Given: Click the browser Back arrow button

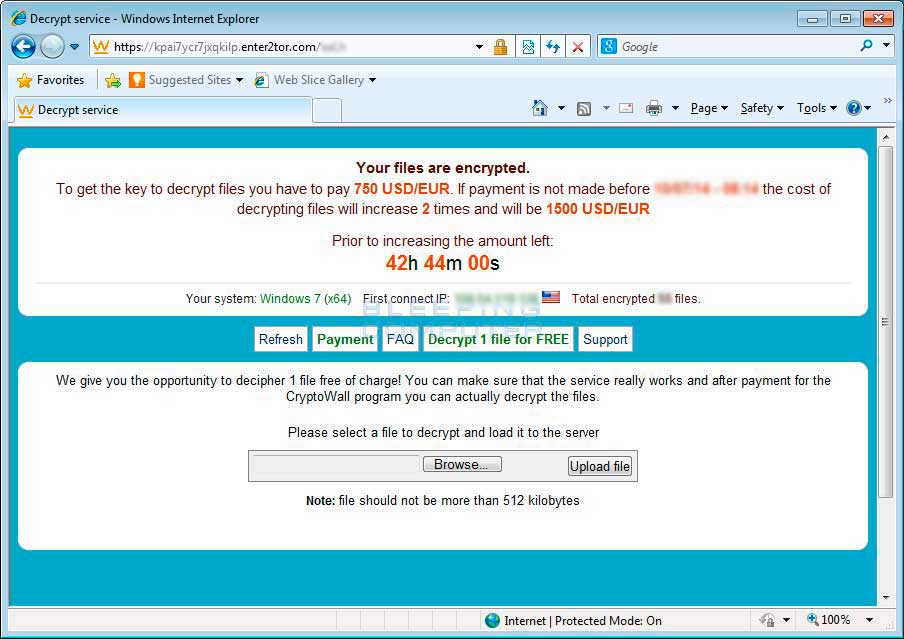Looking at the screenshot, I should click(x=23, y=47).
